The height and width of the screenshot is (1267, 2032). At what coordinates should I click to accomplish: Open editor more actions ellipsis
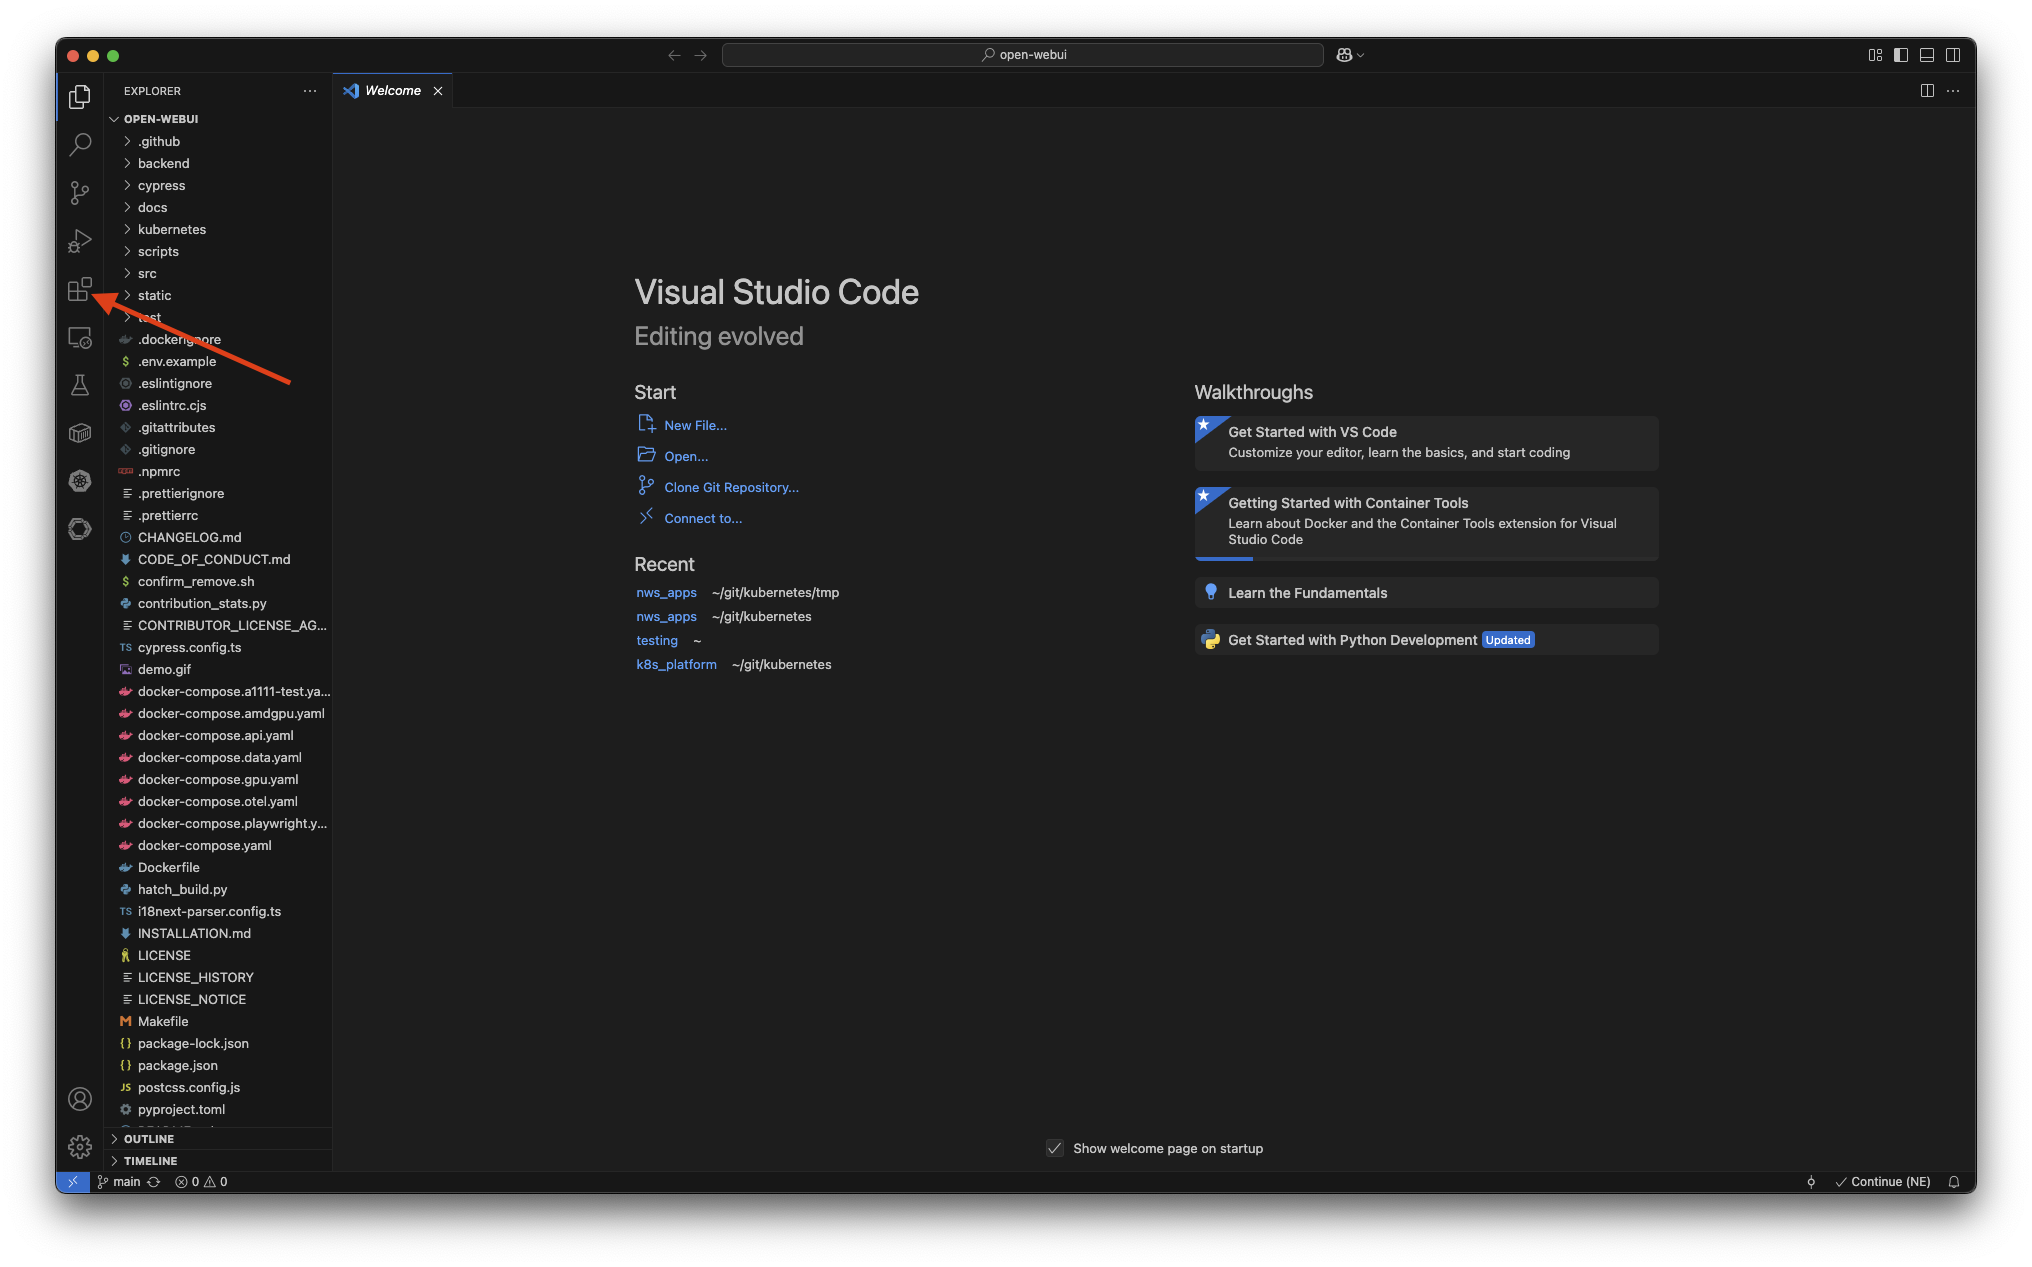pos(1953,91)
